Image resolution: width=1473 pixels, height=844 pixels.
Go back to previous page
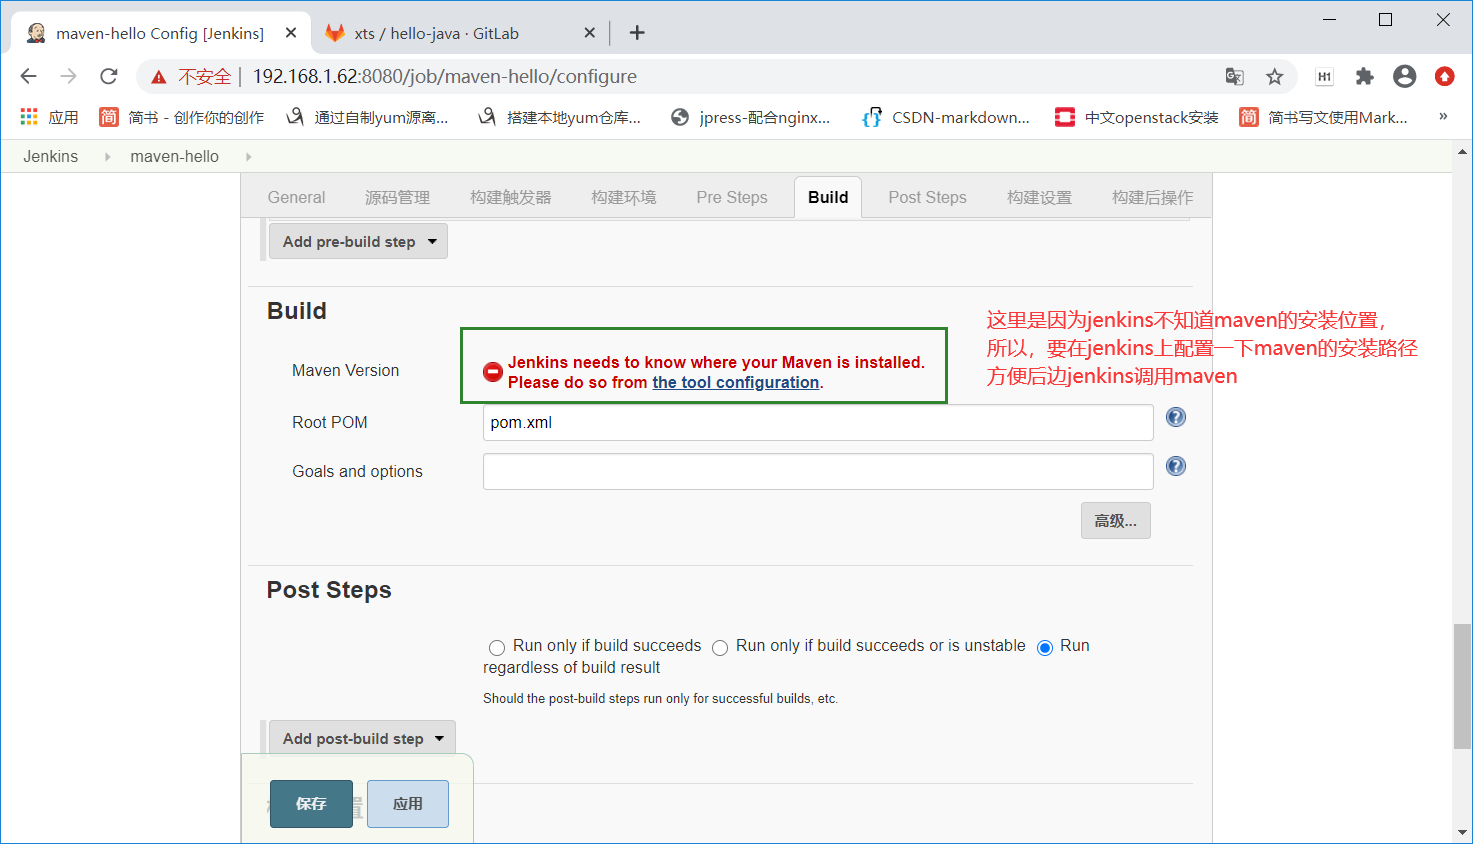click(28, 76)
